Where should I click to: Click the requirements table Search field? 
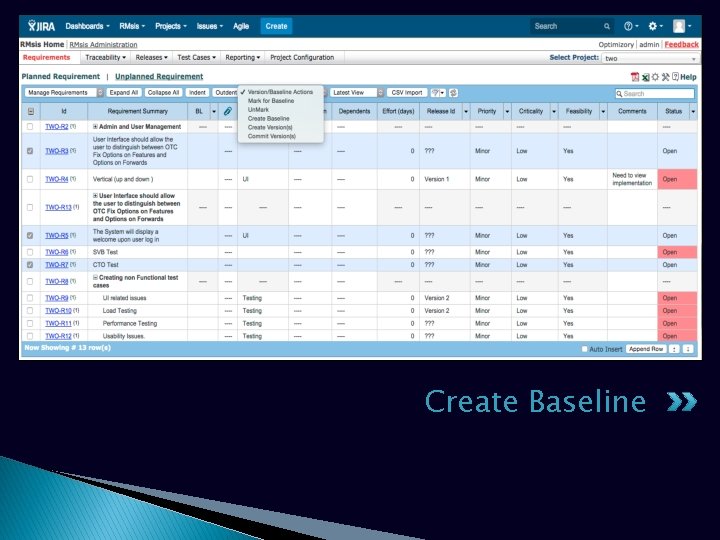[x=655, y=94]
